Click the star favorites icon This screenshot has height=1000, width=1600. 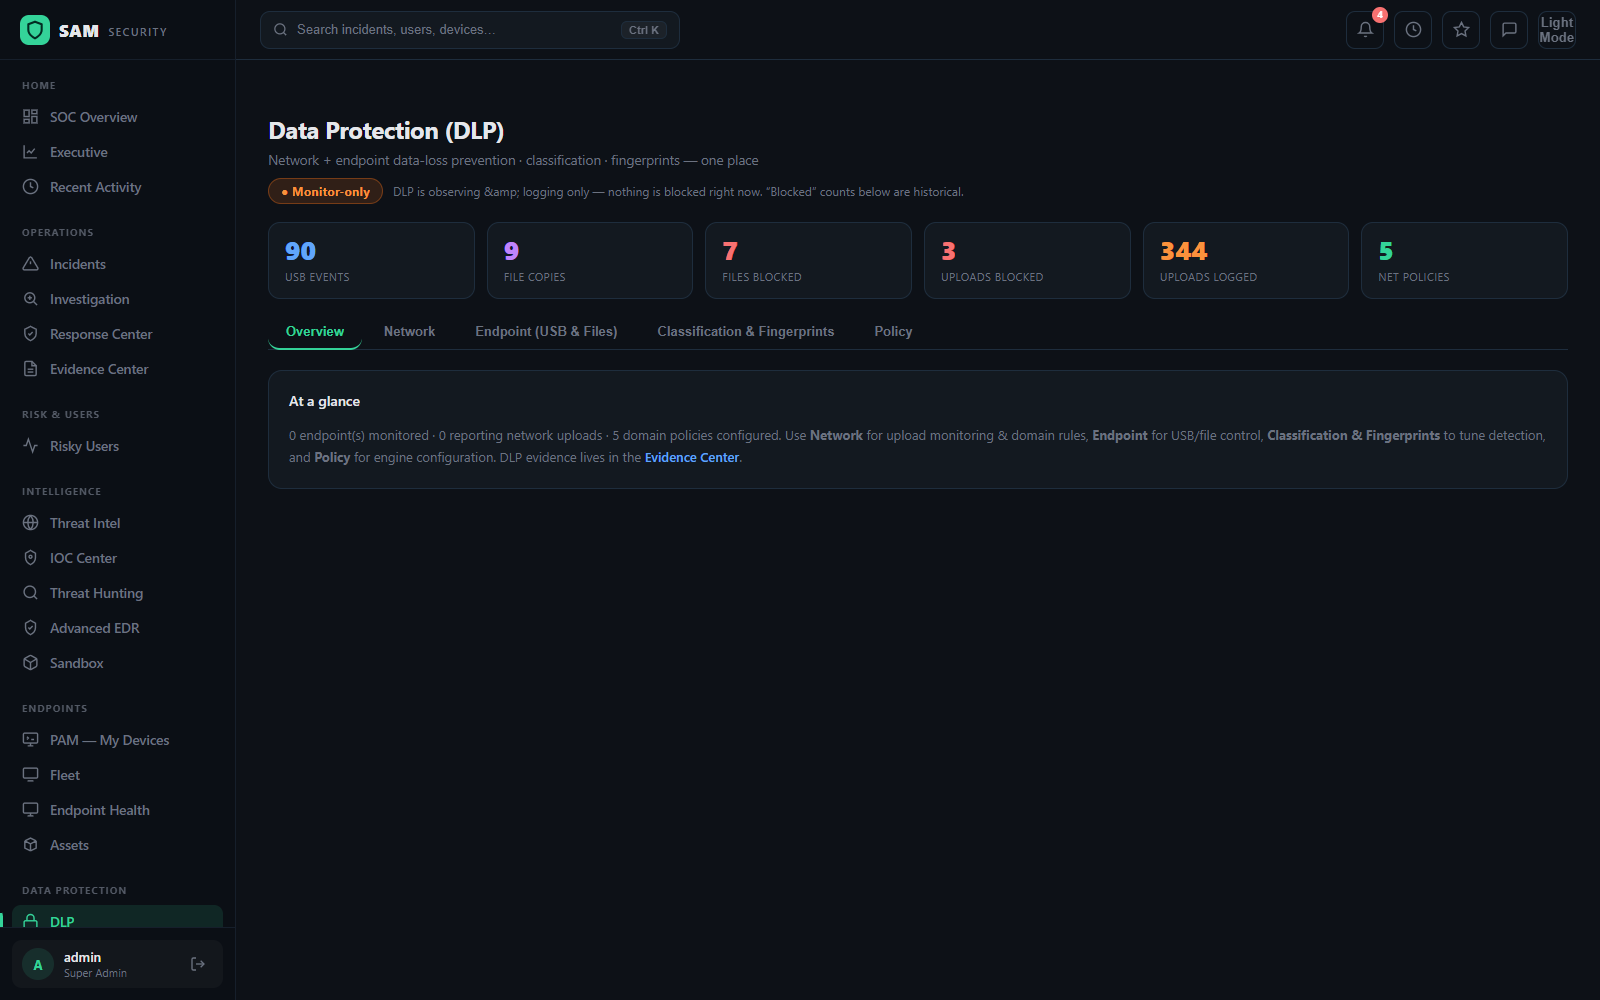point(1461,30)
